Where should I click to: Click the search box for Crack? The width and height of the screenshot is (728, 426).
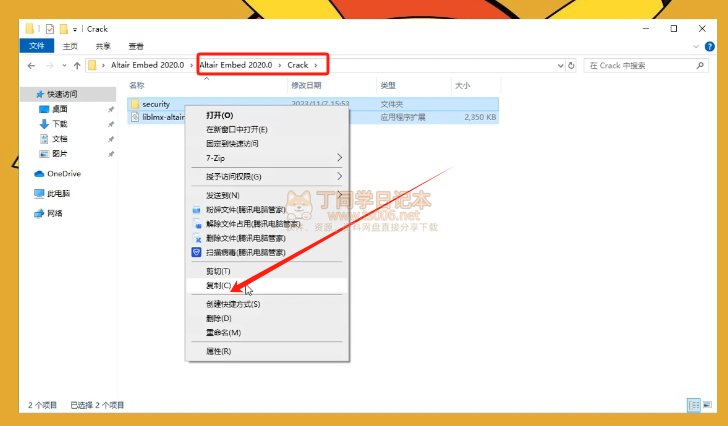click(x=646, y=65)
